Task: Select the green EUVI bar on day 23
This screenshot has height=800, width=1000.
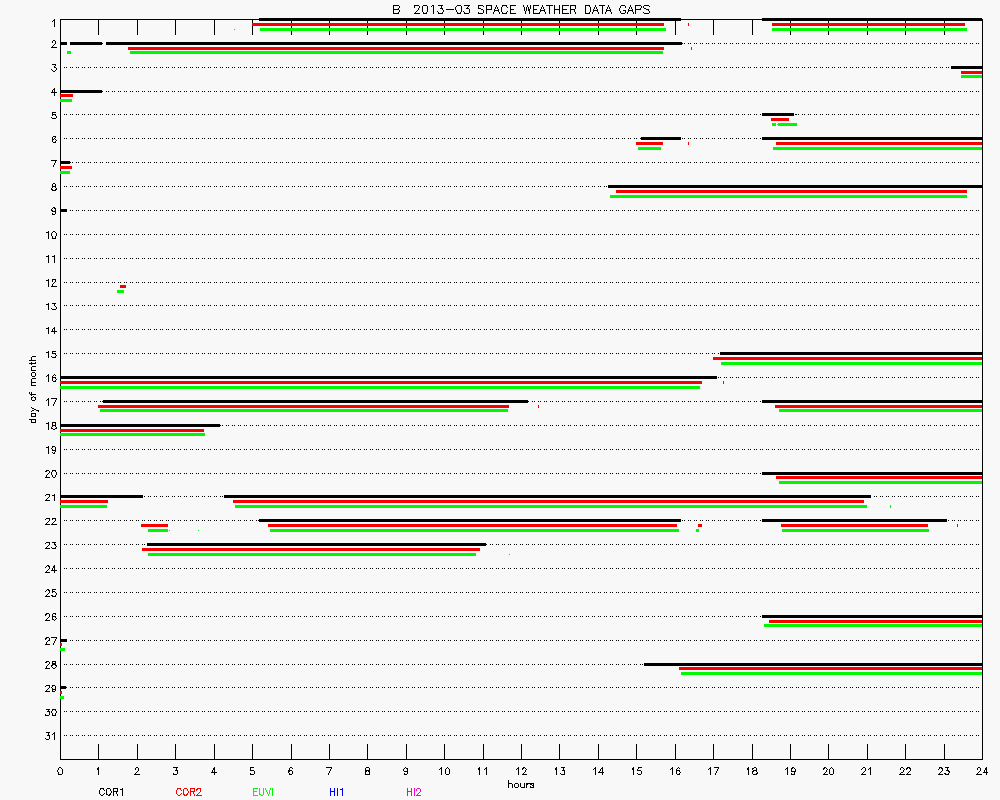Action: pos(312,554)
